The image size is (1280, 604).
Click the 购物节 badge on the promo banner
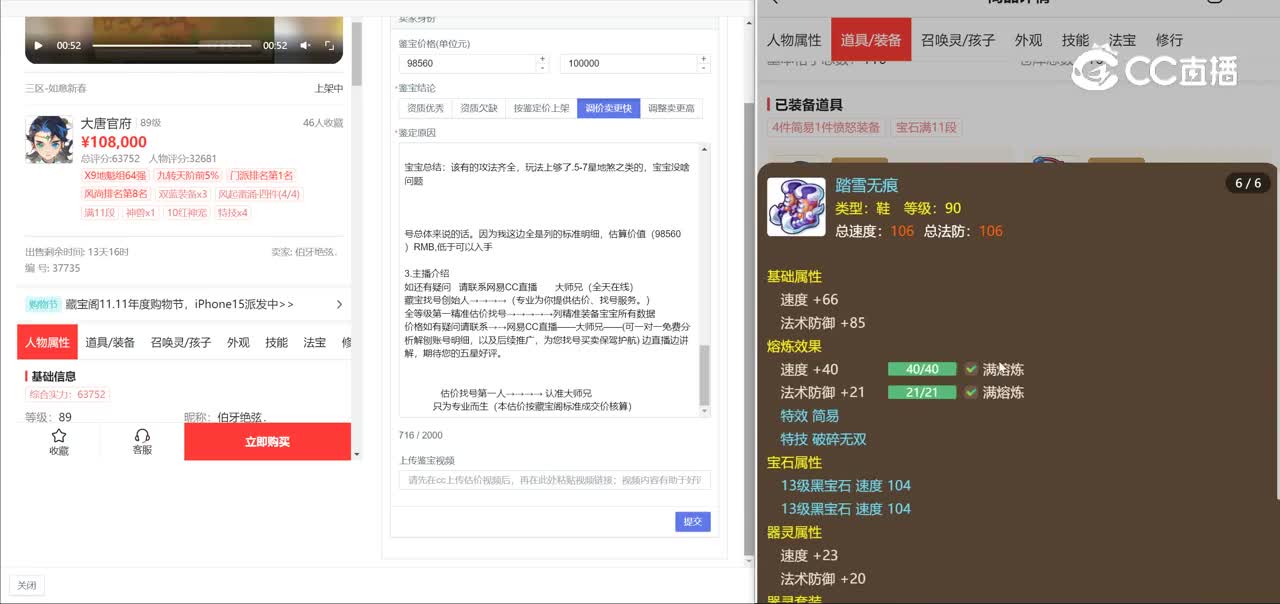42,304
